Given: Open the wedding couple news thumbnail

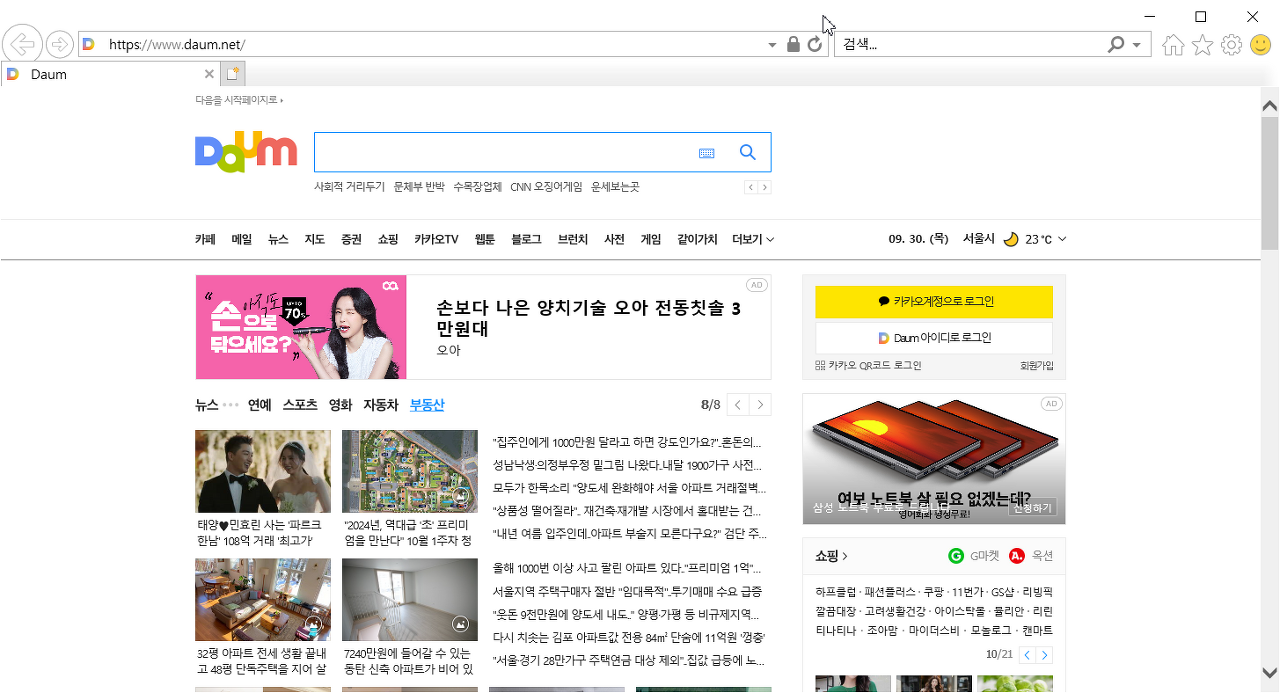Looking at the screenshot, I should click(x=263, y=471).
